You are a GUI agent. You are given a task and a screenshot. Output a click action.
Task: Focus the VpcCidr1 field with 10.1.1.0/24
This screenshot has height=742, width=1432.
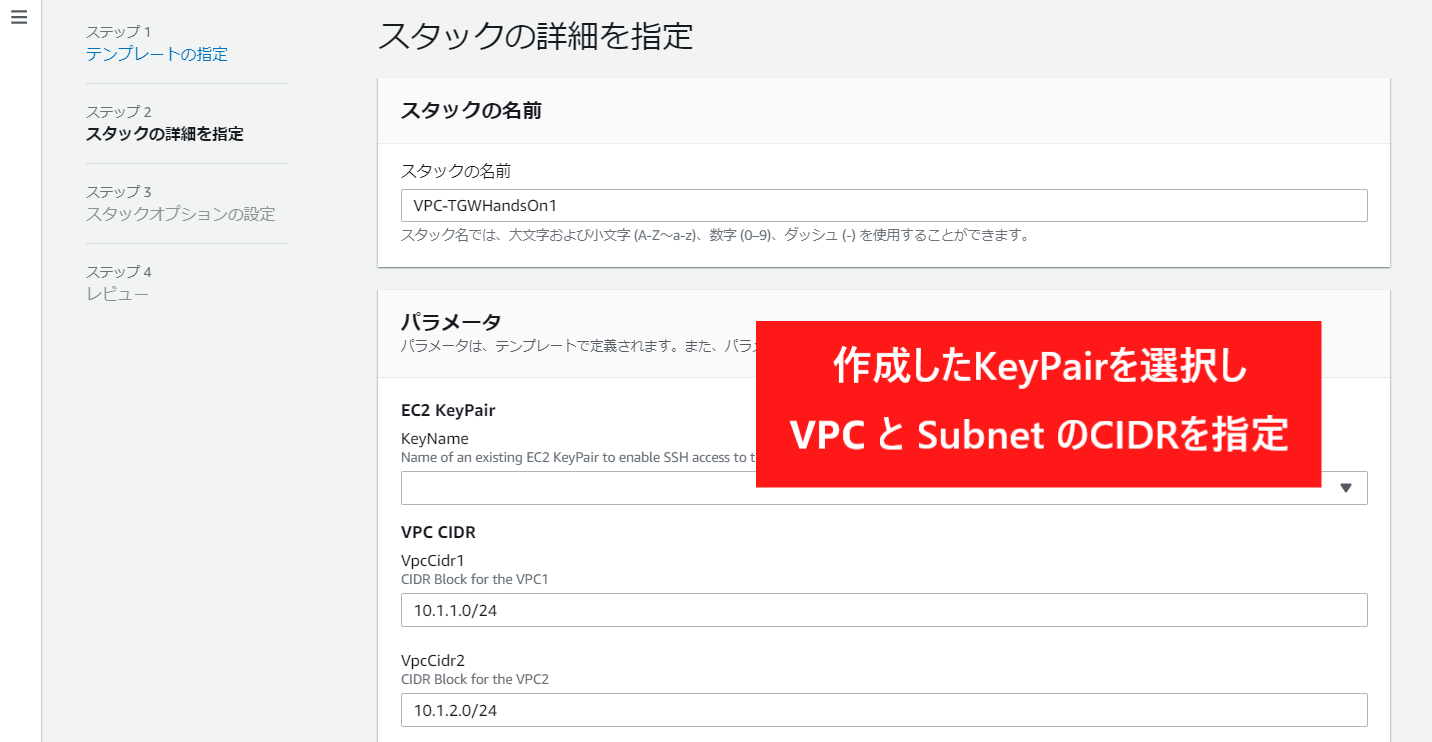883,610
